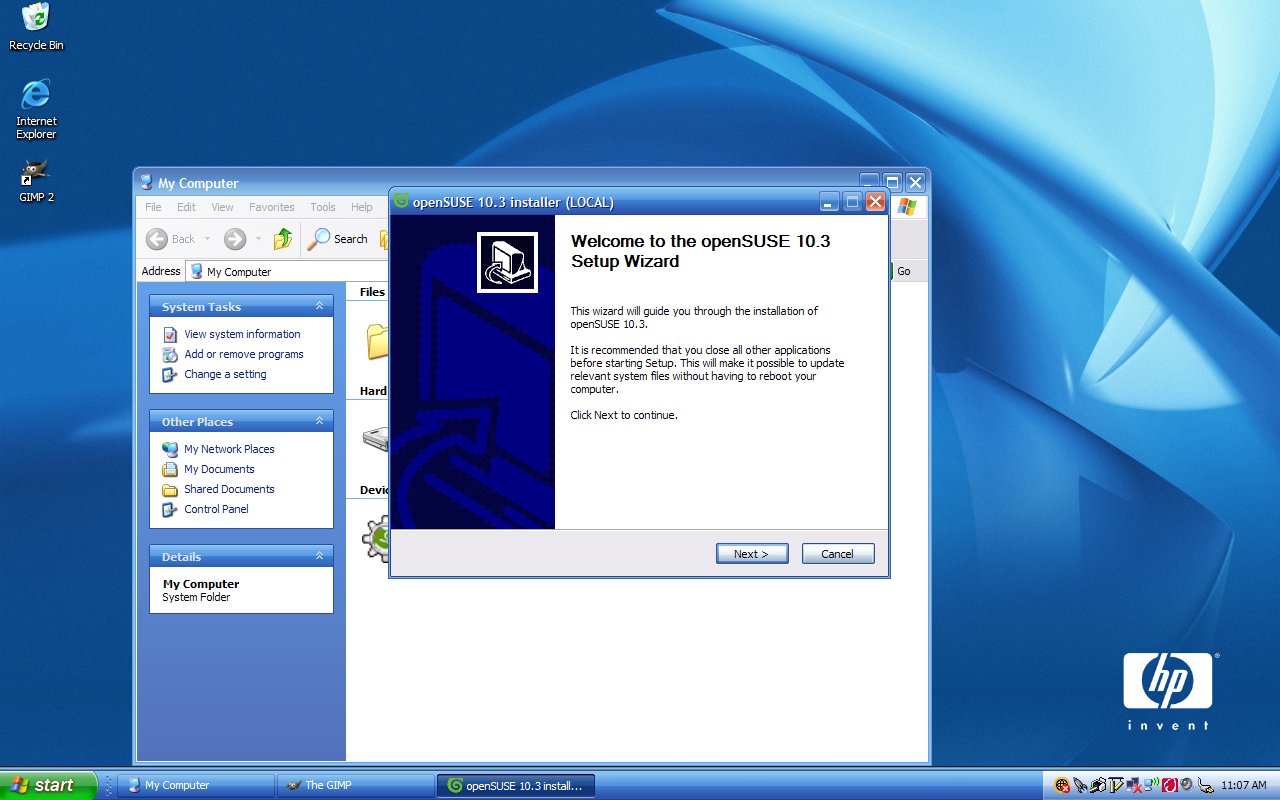
Task: Select the green device icon under Devices
Action: (x=376, y=539)
